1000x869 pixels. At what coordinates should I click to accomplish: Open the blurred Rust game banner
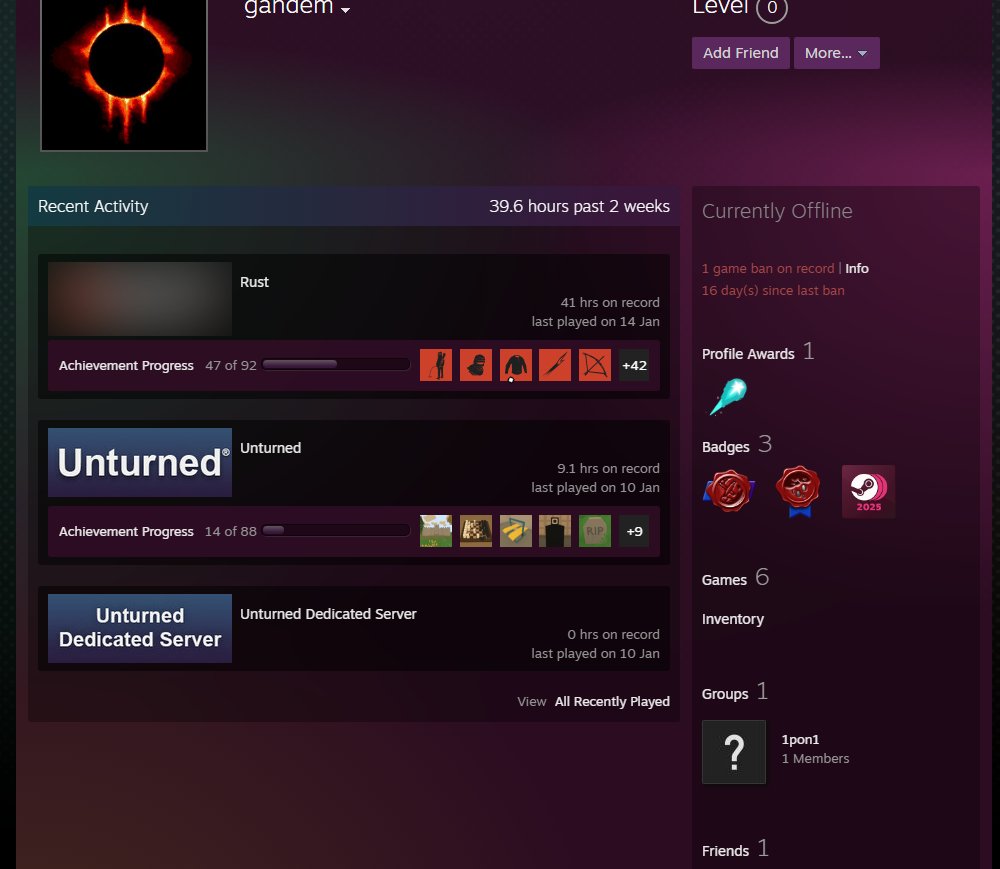click(140, 299)
